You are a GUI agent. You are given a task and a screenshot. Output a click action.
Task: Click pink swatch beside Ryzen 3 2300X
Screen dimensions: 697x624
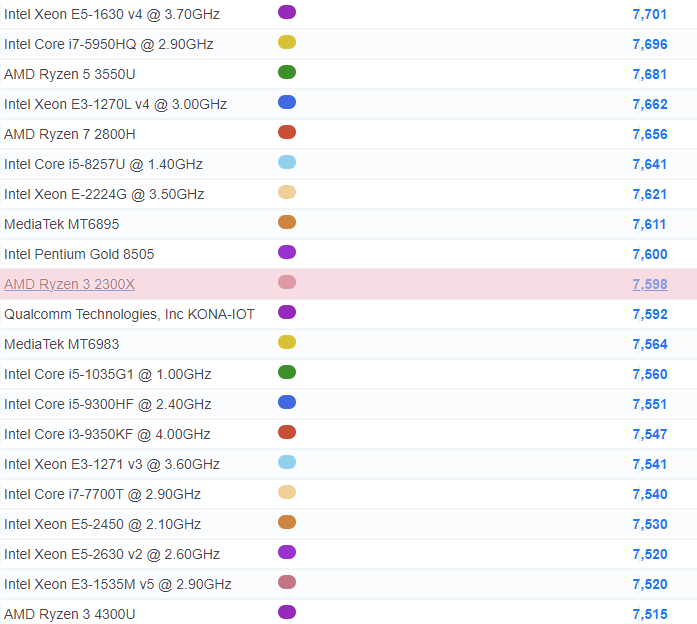287,282
